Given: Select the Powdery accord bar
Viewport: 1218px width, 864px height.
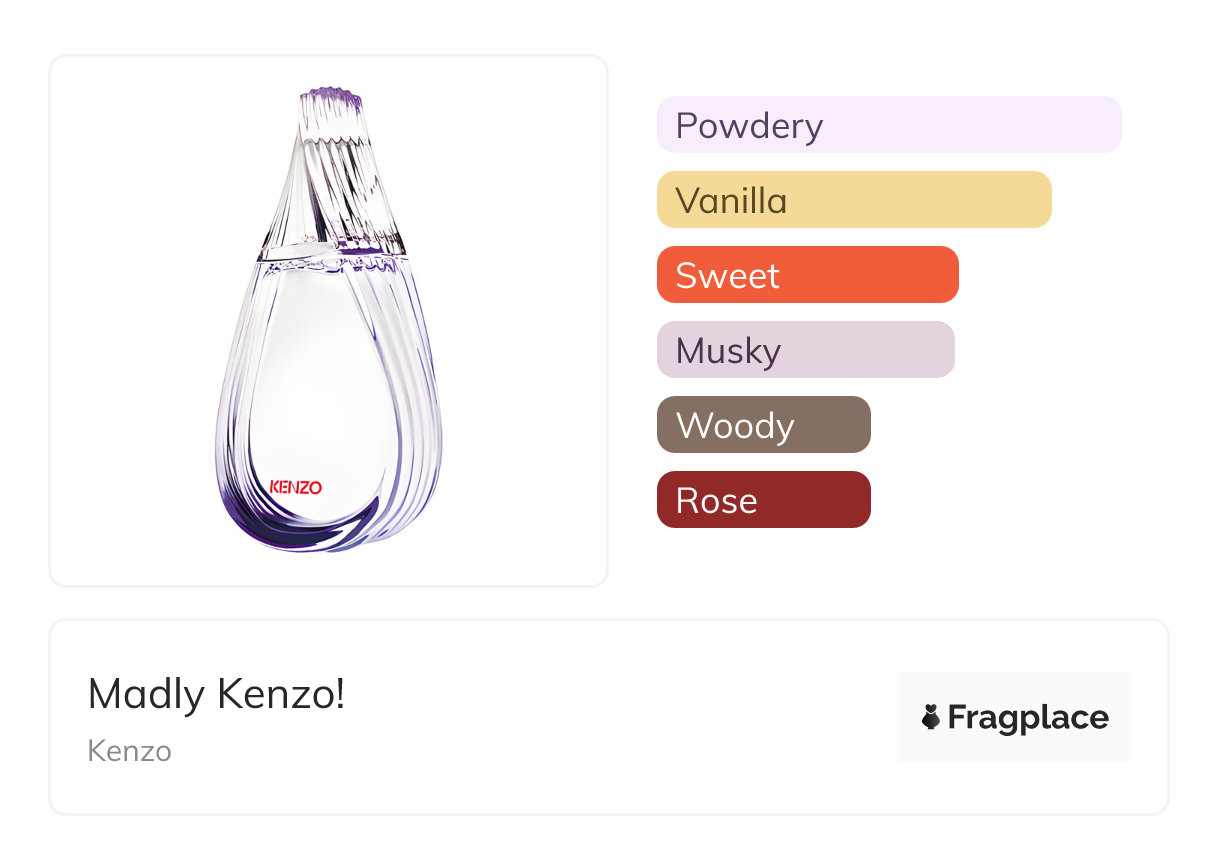Looking at the screenshot, I should (x=888, y=125).
